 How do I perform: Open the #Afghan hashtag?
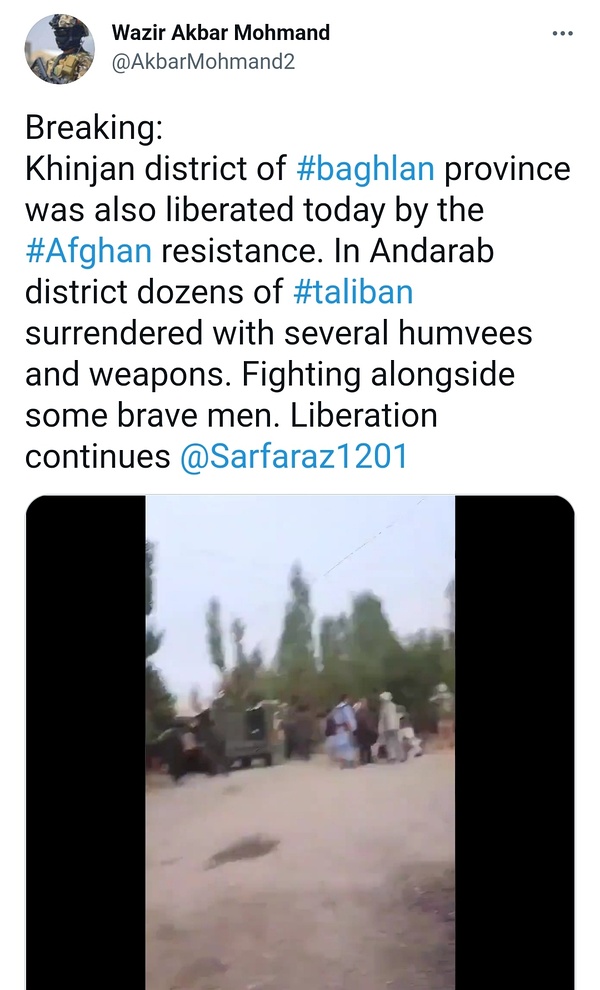coord(88,251)
